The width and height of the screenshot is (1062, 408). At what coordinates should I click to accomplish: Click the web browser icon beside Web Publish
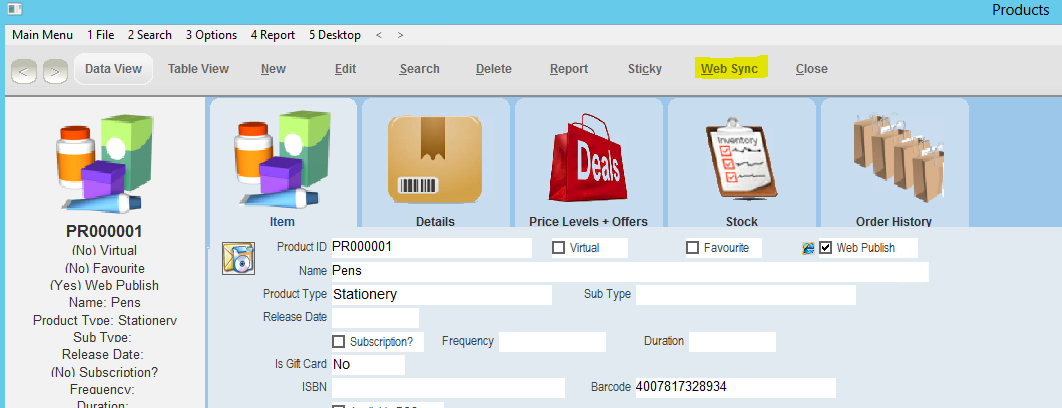[x=808, y=248]
